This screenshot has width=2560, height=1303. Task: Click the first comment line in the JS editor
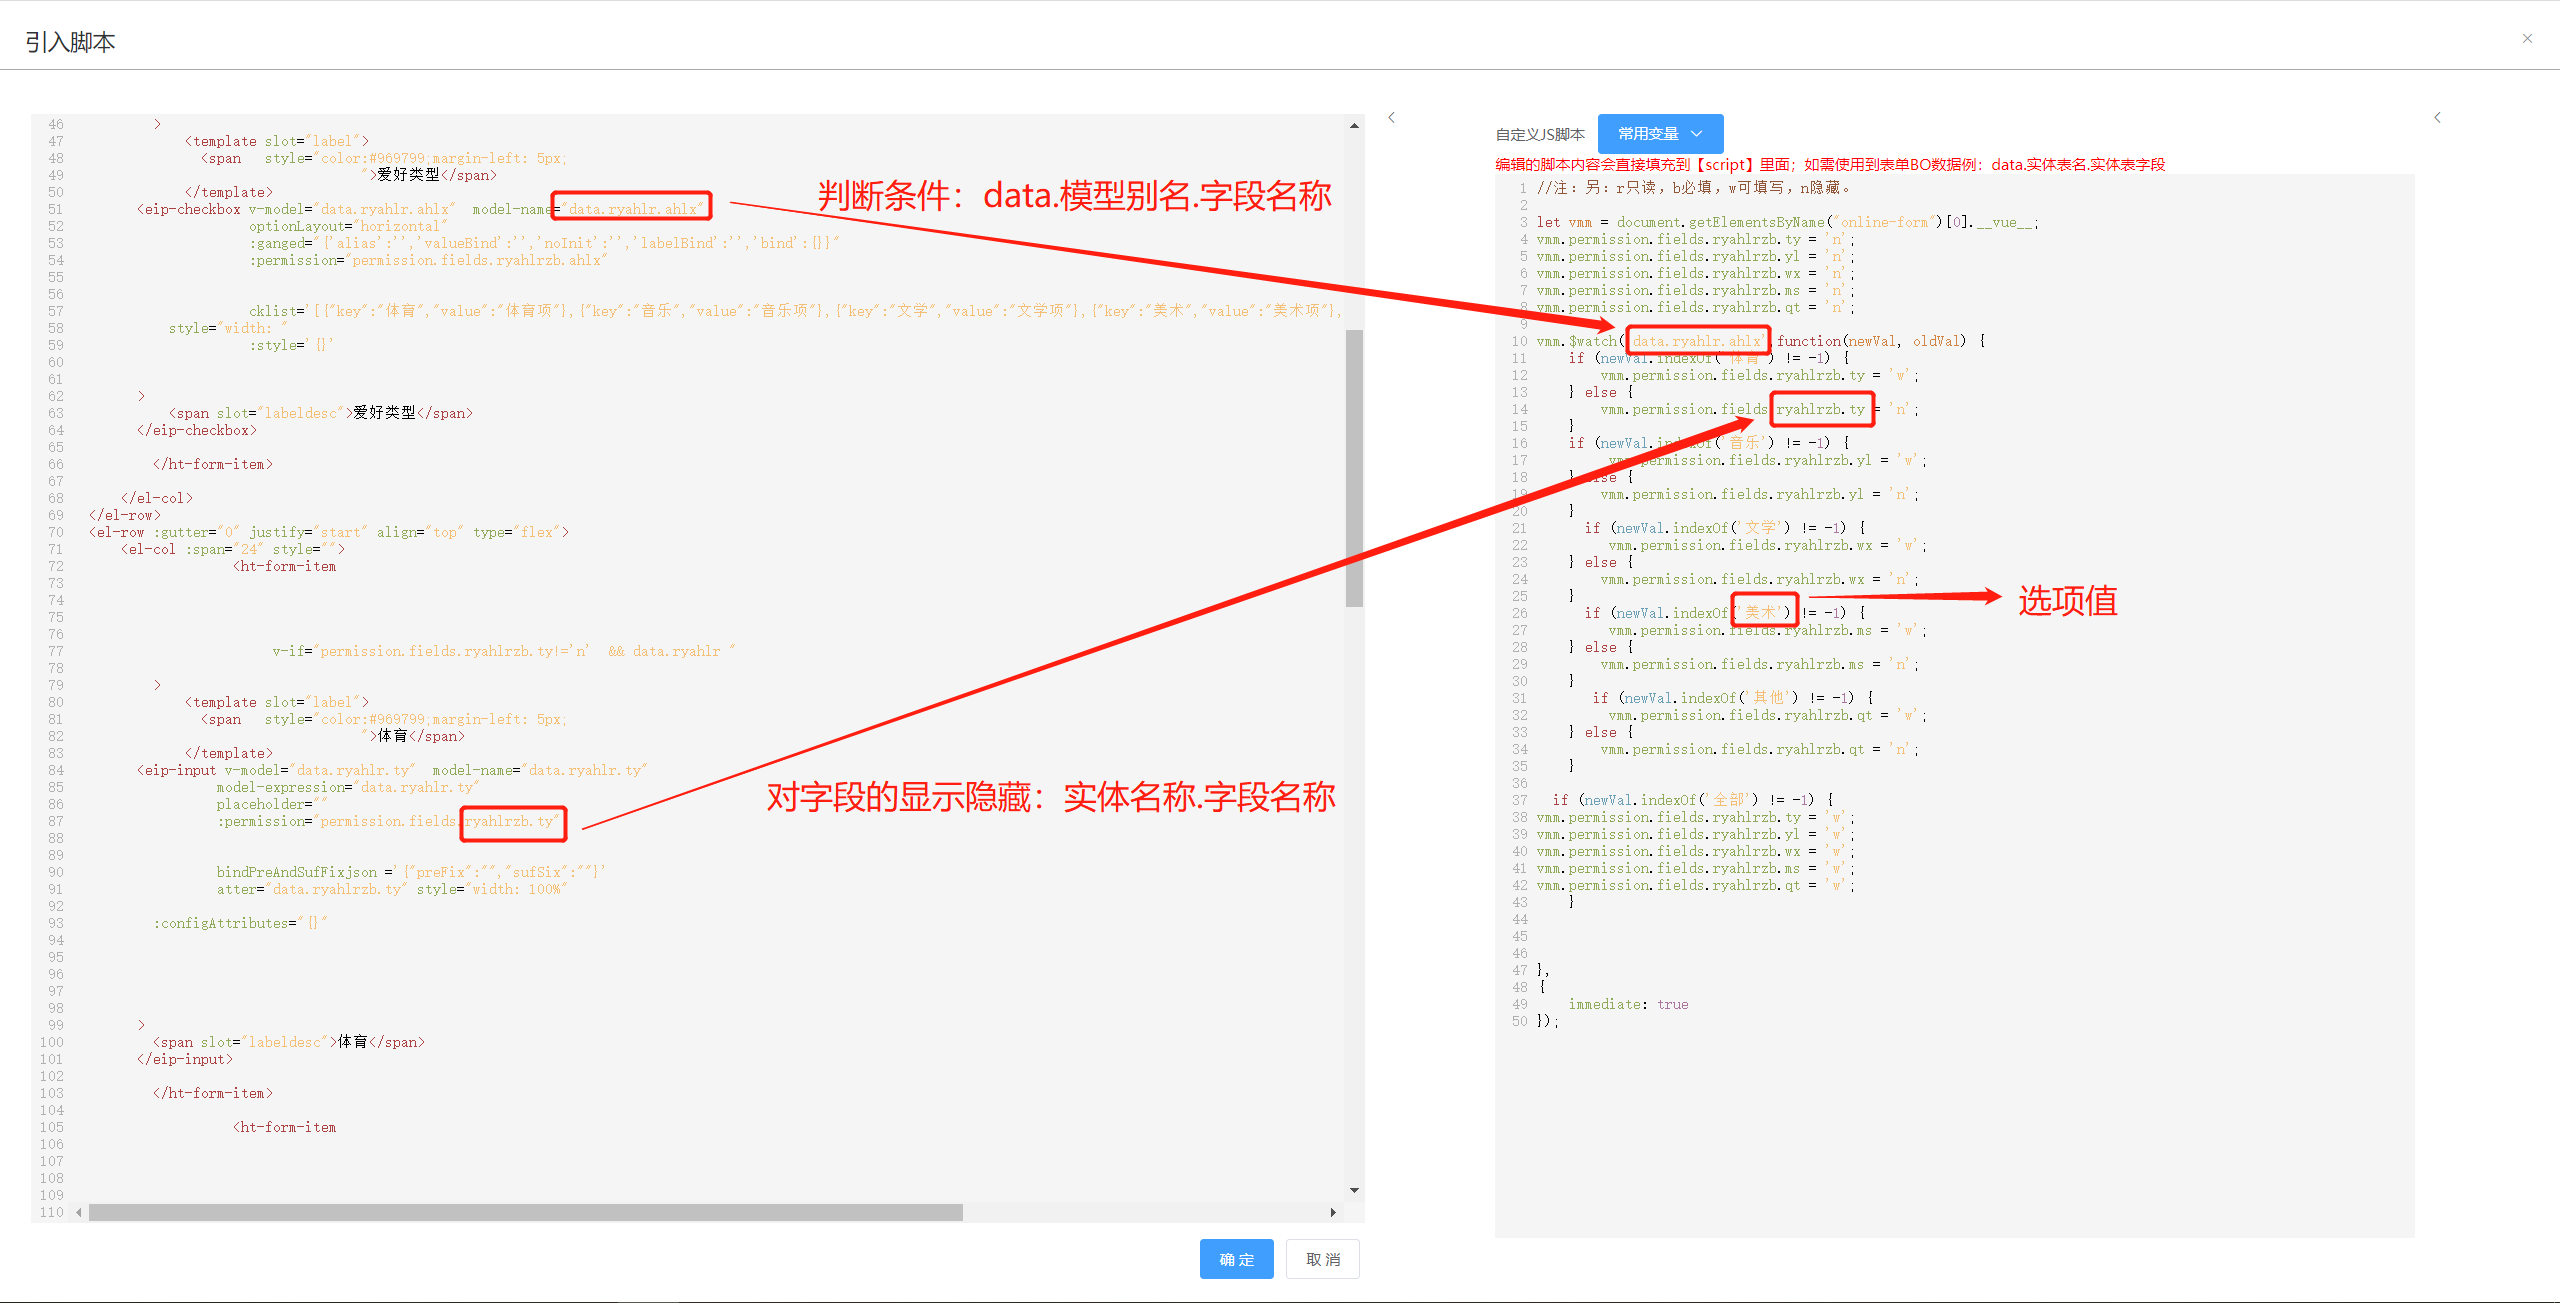[x=1690, y=188]
